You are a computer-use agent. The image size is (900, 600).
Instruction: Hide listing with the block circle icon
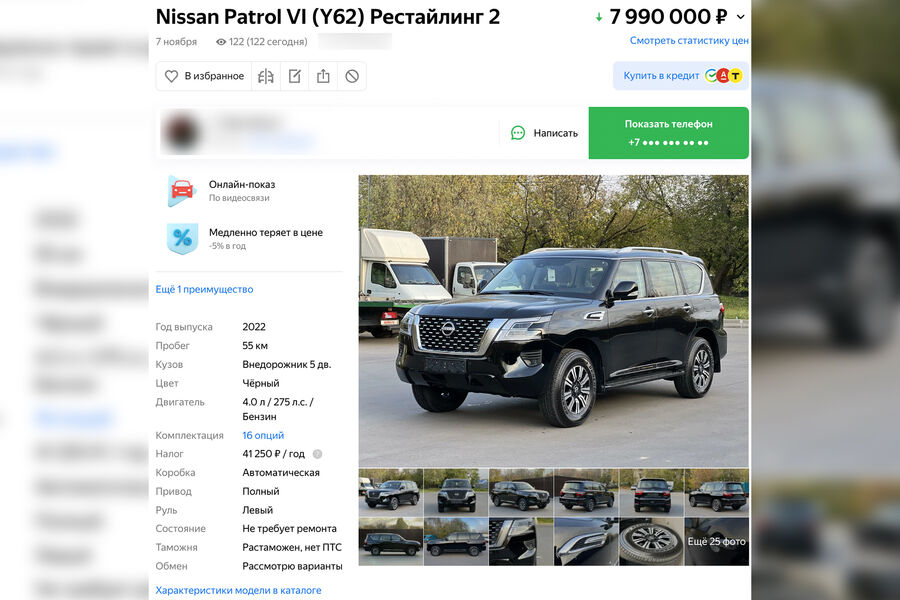coord(352,76)
